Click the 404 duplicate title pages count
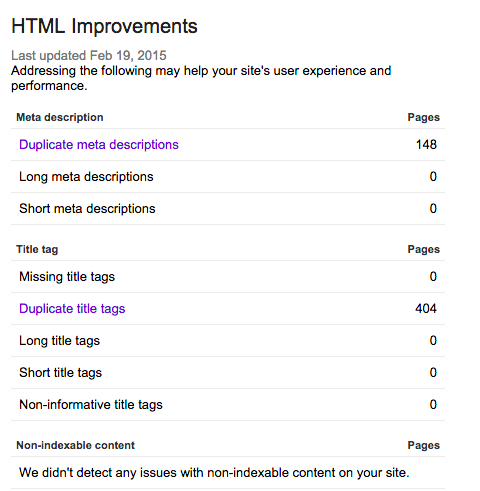Screen dimensions: 480x491 click(x=426, y=309)
